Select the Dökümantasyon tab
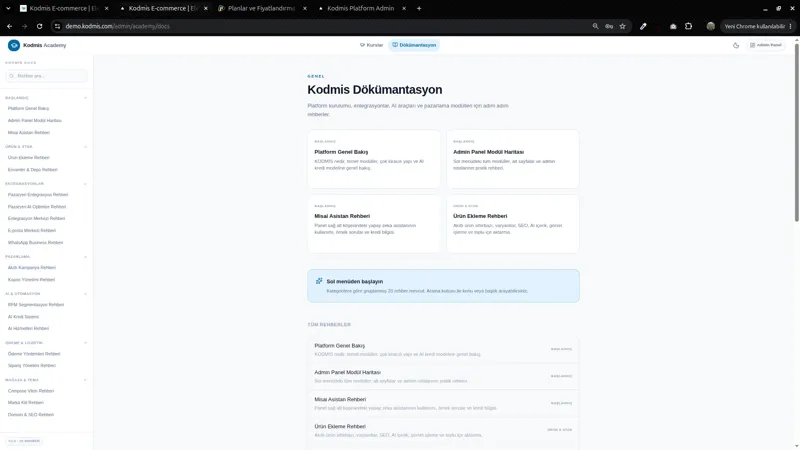 tap(414, 45)
